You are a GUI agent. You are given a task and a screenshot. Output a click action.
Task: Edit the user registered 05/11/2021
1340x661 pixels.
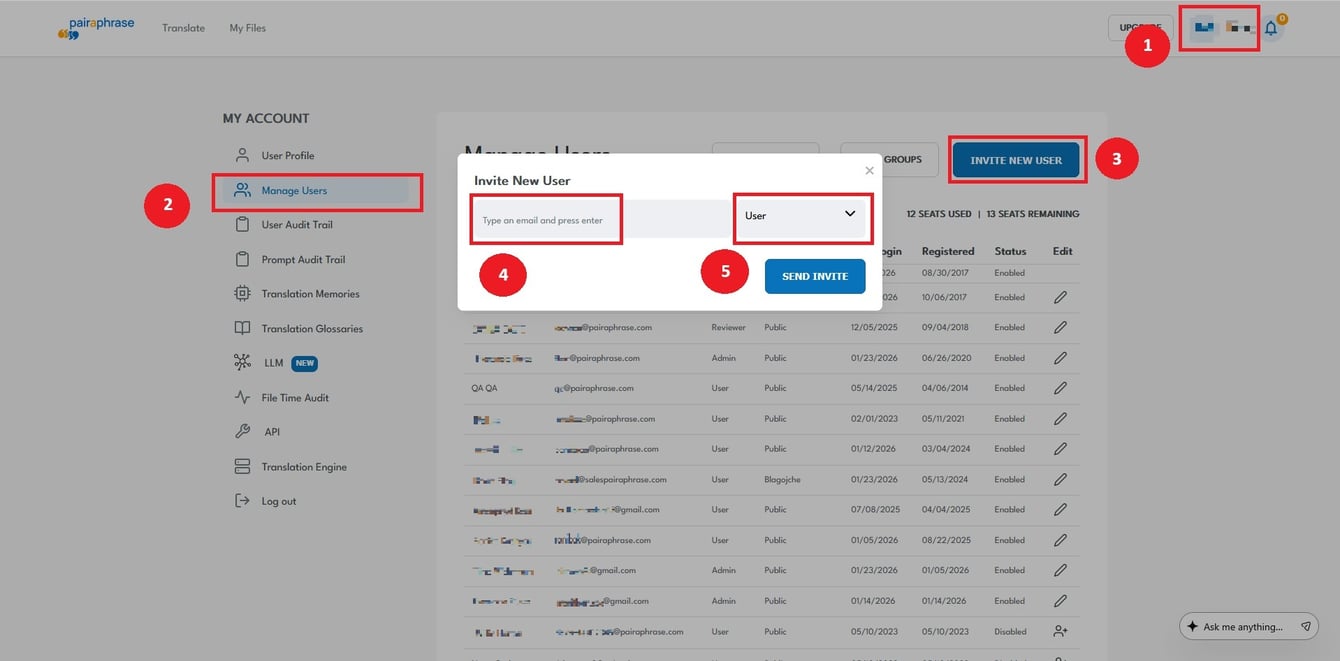1060,419
